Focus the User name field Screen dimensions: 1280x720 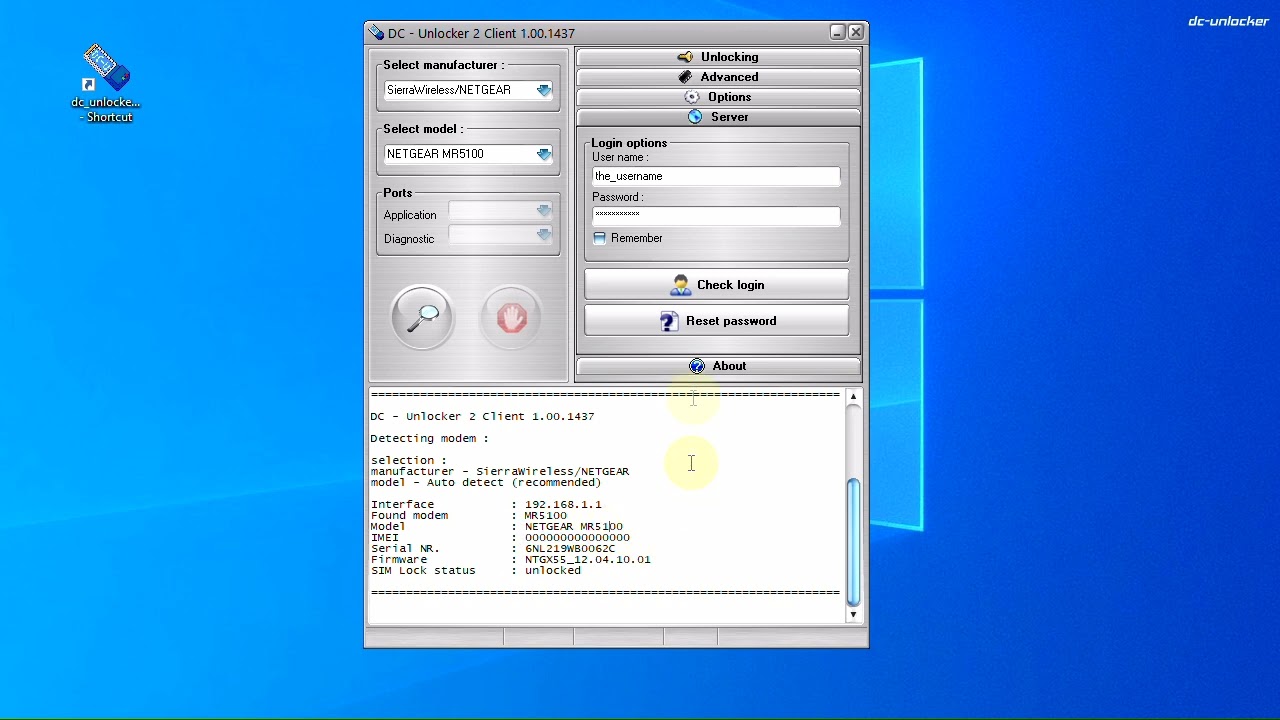pos(716,176)
